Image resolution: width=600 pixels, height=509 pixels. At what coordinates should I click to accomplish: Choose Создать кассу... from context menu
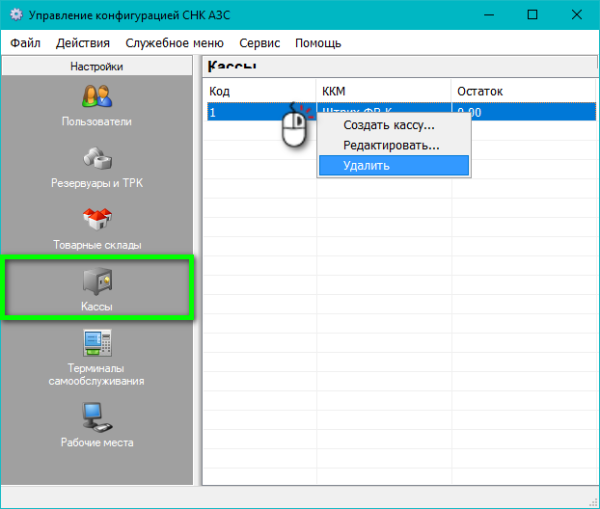[389, 126]
